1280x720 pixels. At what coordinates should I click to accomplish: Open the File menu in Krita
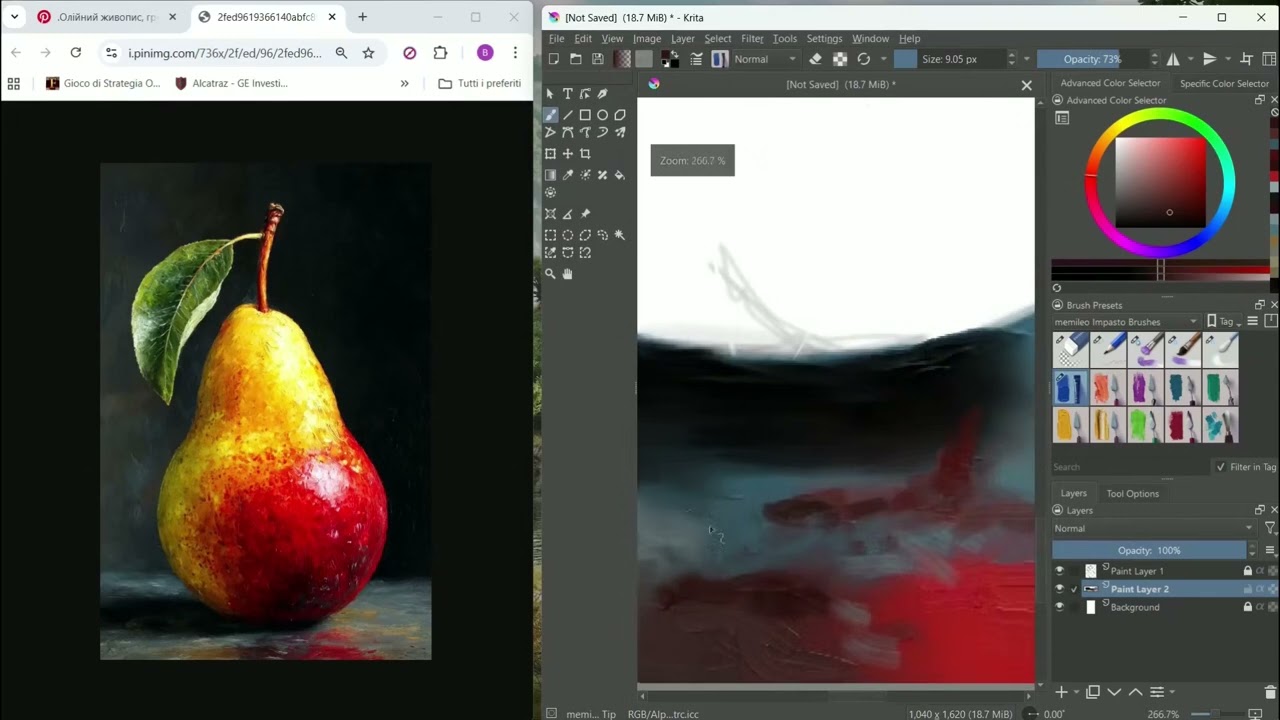tap(557, 39)
